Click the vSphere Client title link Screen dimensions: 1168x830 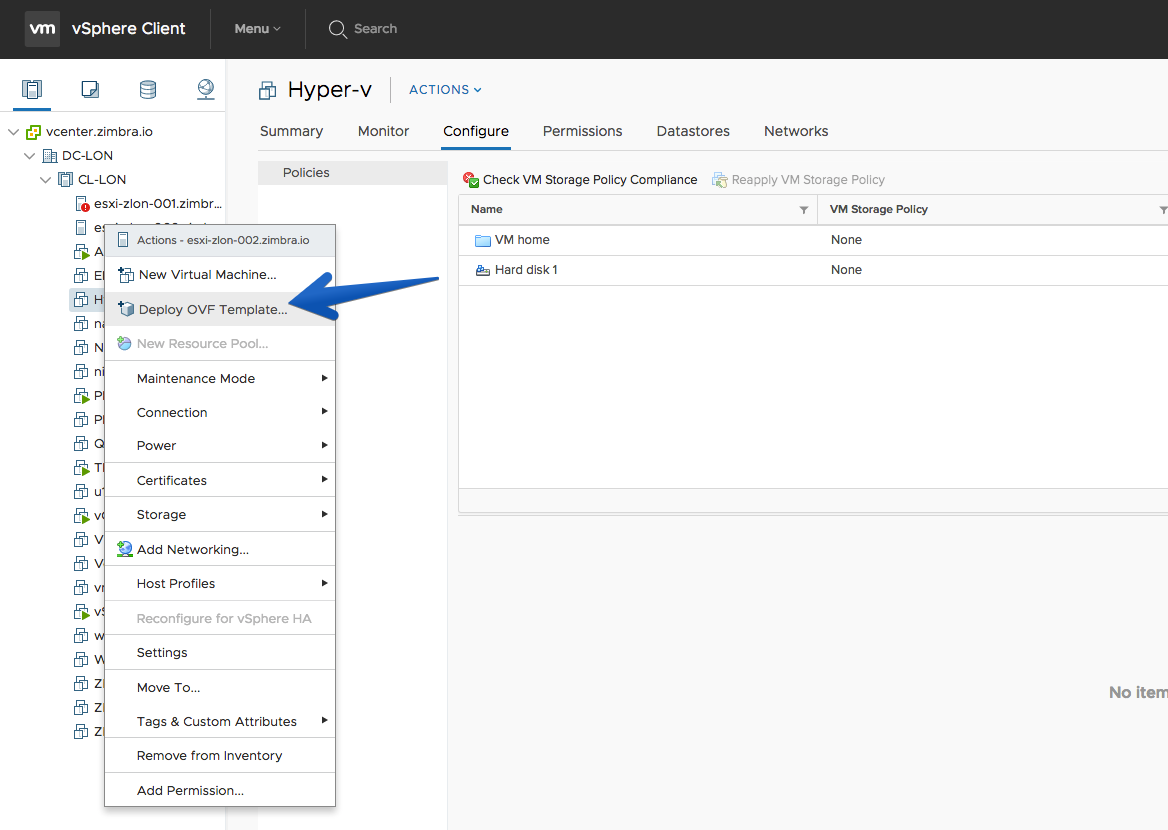(x=128, y=29)
